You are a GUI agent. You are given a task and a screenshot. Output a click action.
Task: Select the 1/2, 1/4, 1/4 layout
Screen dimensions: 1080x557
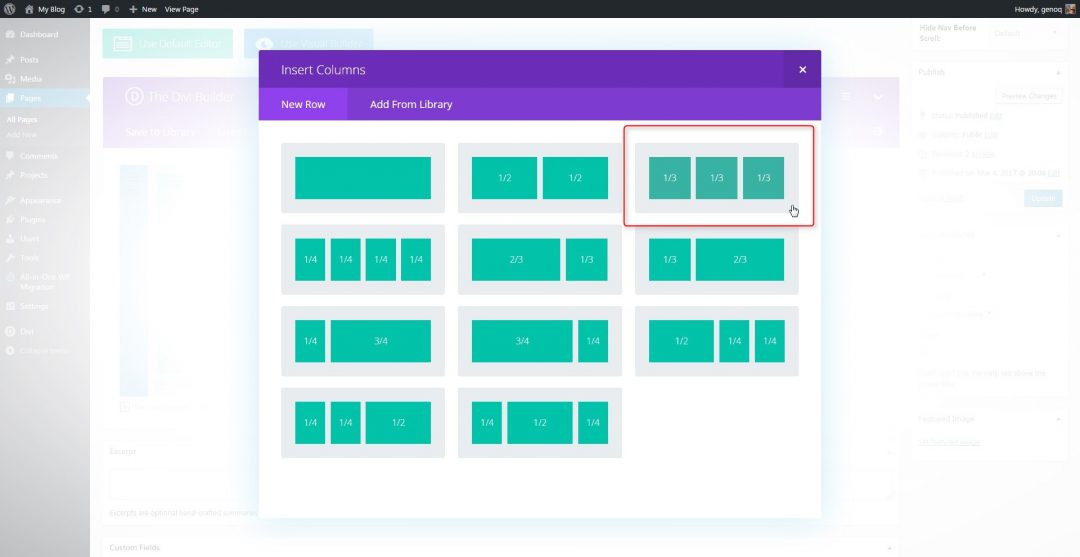716,341
